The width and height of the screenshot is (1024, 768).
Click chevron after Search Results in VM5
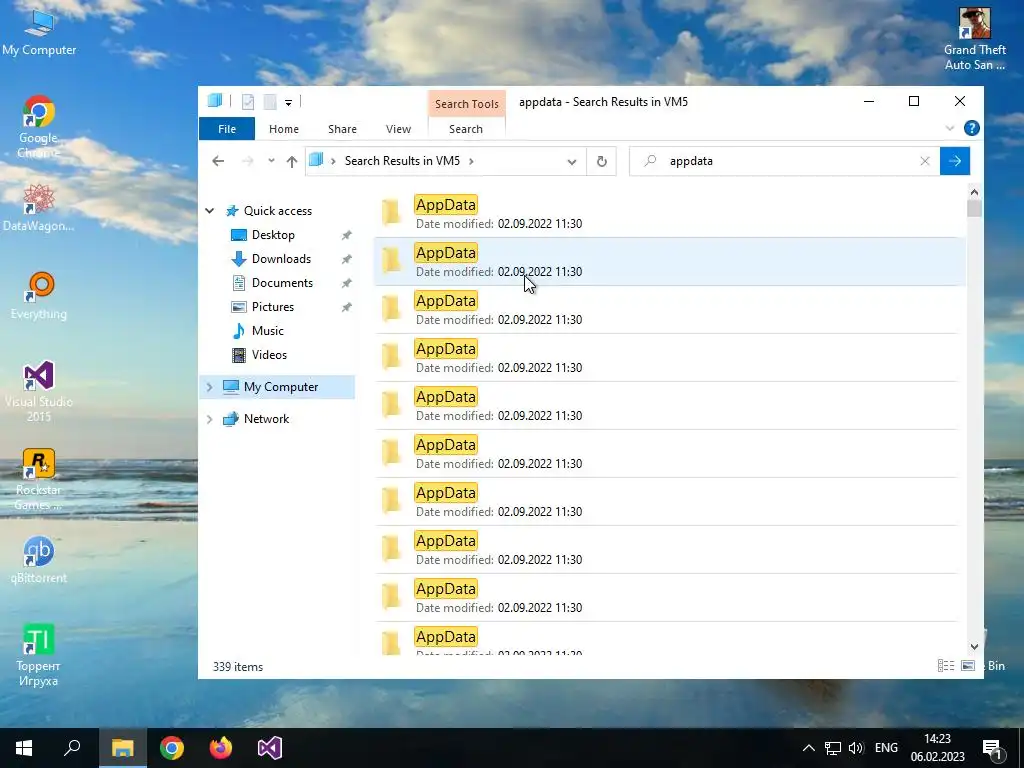471,161
